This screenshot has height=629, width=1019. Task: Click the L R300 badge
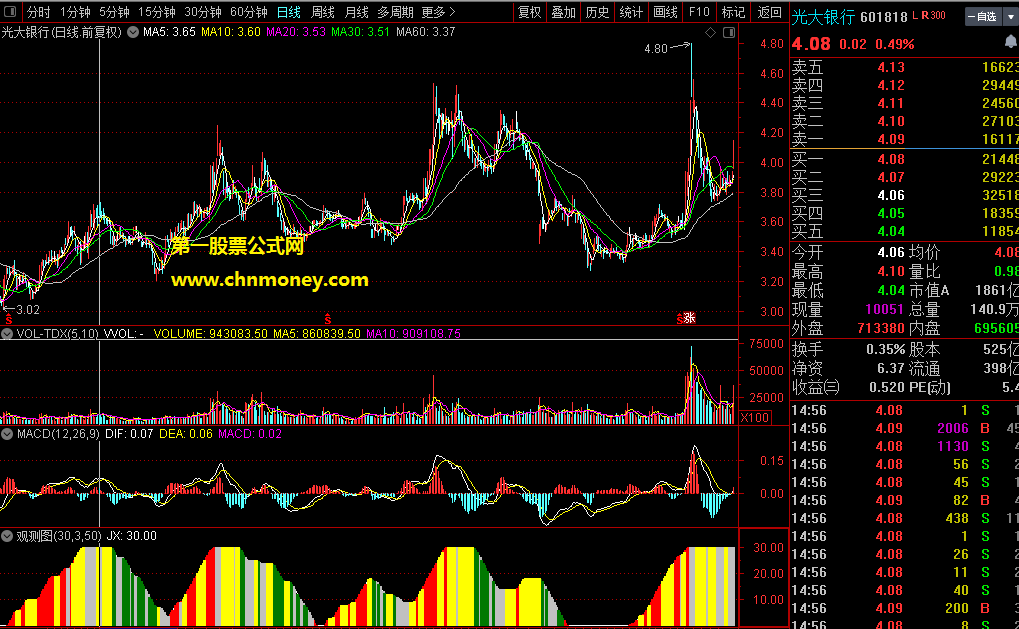(x=929, y=15)
